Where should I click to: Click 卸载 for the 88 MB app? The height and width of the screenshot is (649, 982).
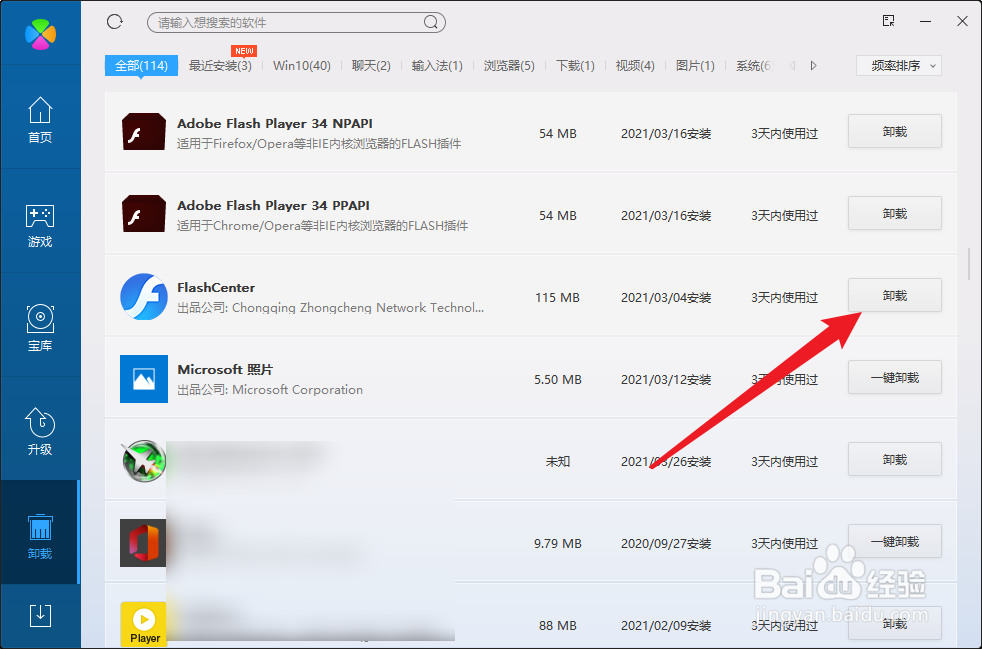click(x=895, y=624)
